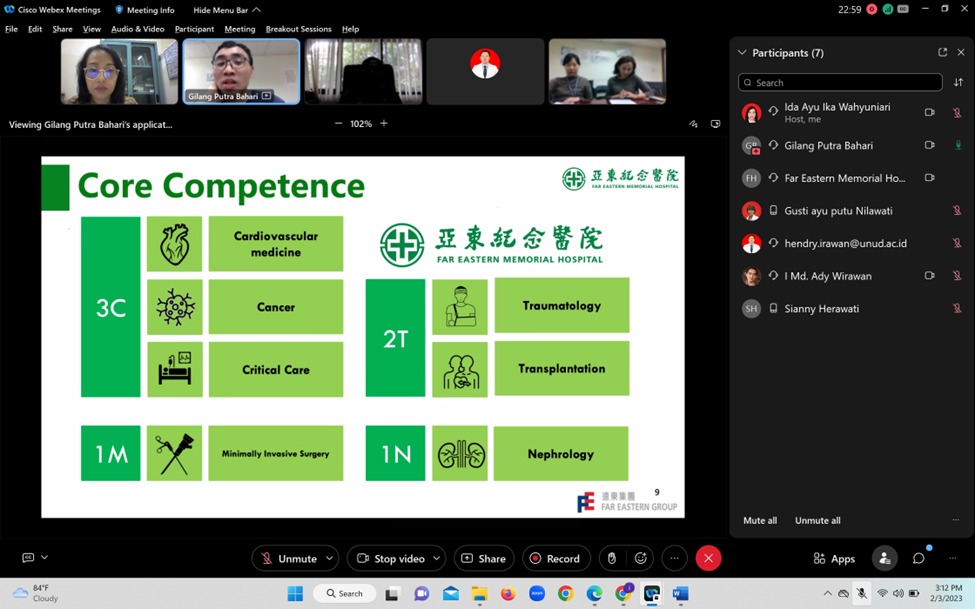Start recording with the Record button
The height and width of the screenshot is (609, 975).
[x=555, y=558]
